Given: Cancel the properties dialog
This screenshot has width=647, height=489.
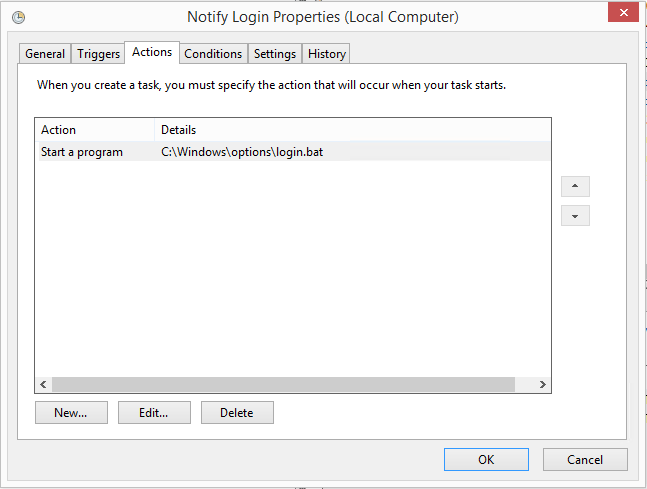Looking at the screenshot, I should (x=585, y=460).
